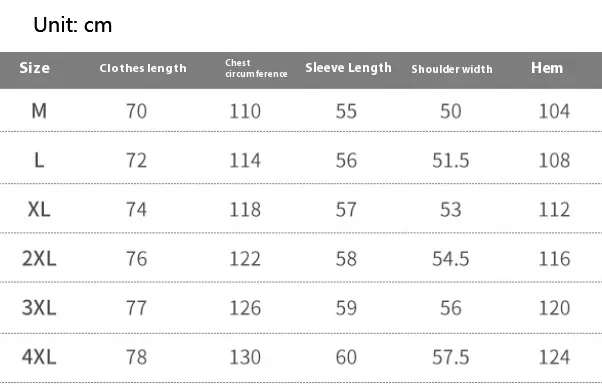Select the Hem column header

547,68
